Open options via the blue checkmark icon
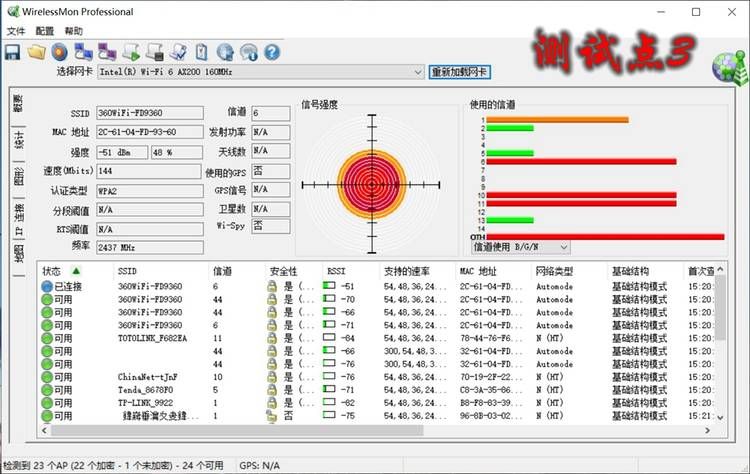 pos(178,52)
